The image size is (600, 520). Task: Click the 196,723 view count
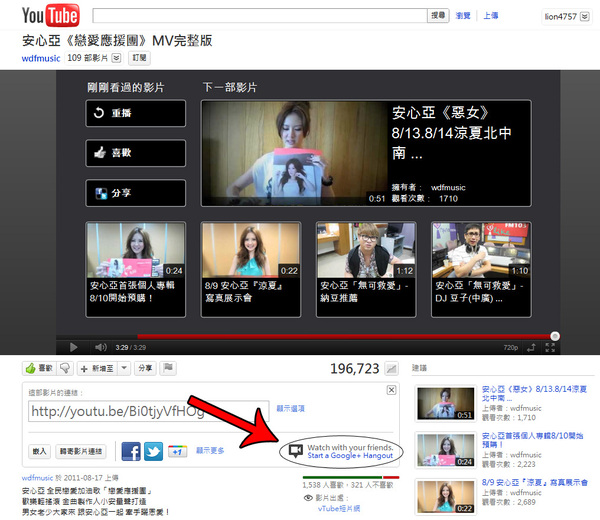(x=355, y=368)
